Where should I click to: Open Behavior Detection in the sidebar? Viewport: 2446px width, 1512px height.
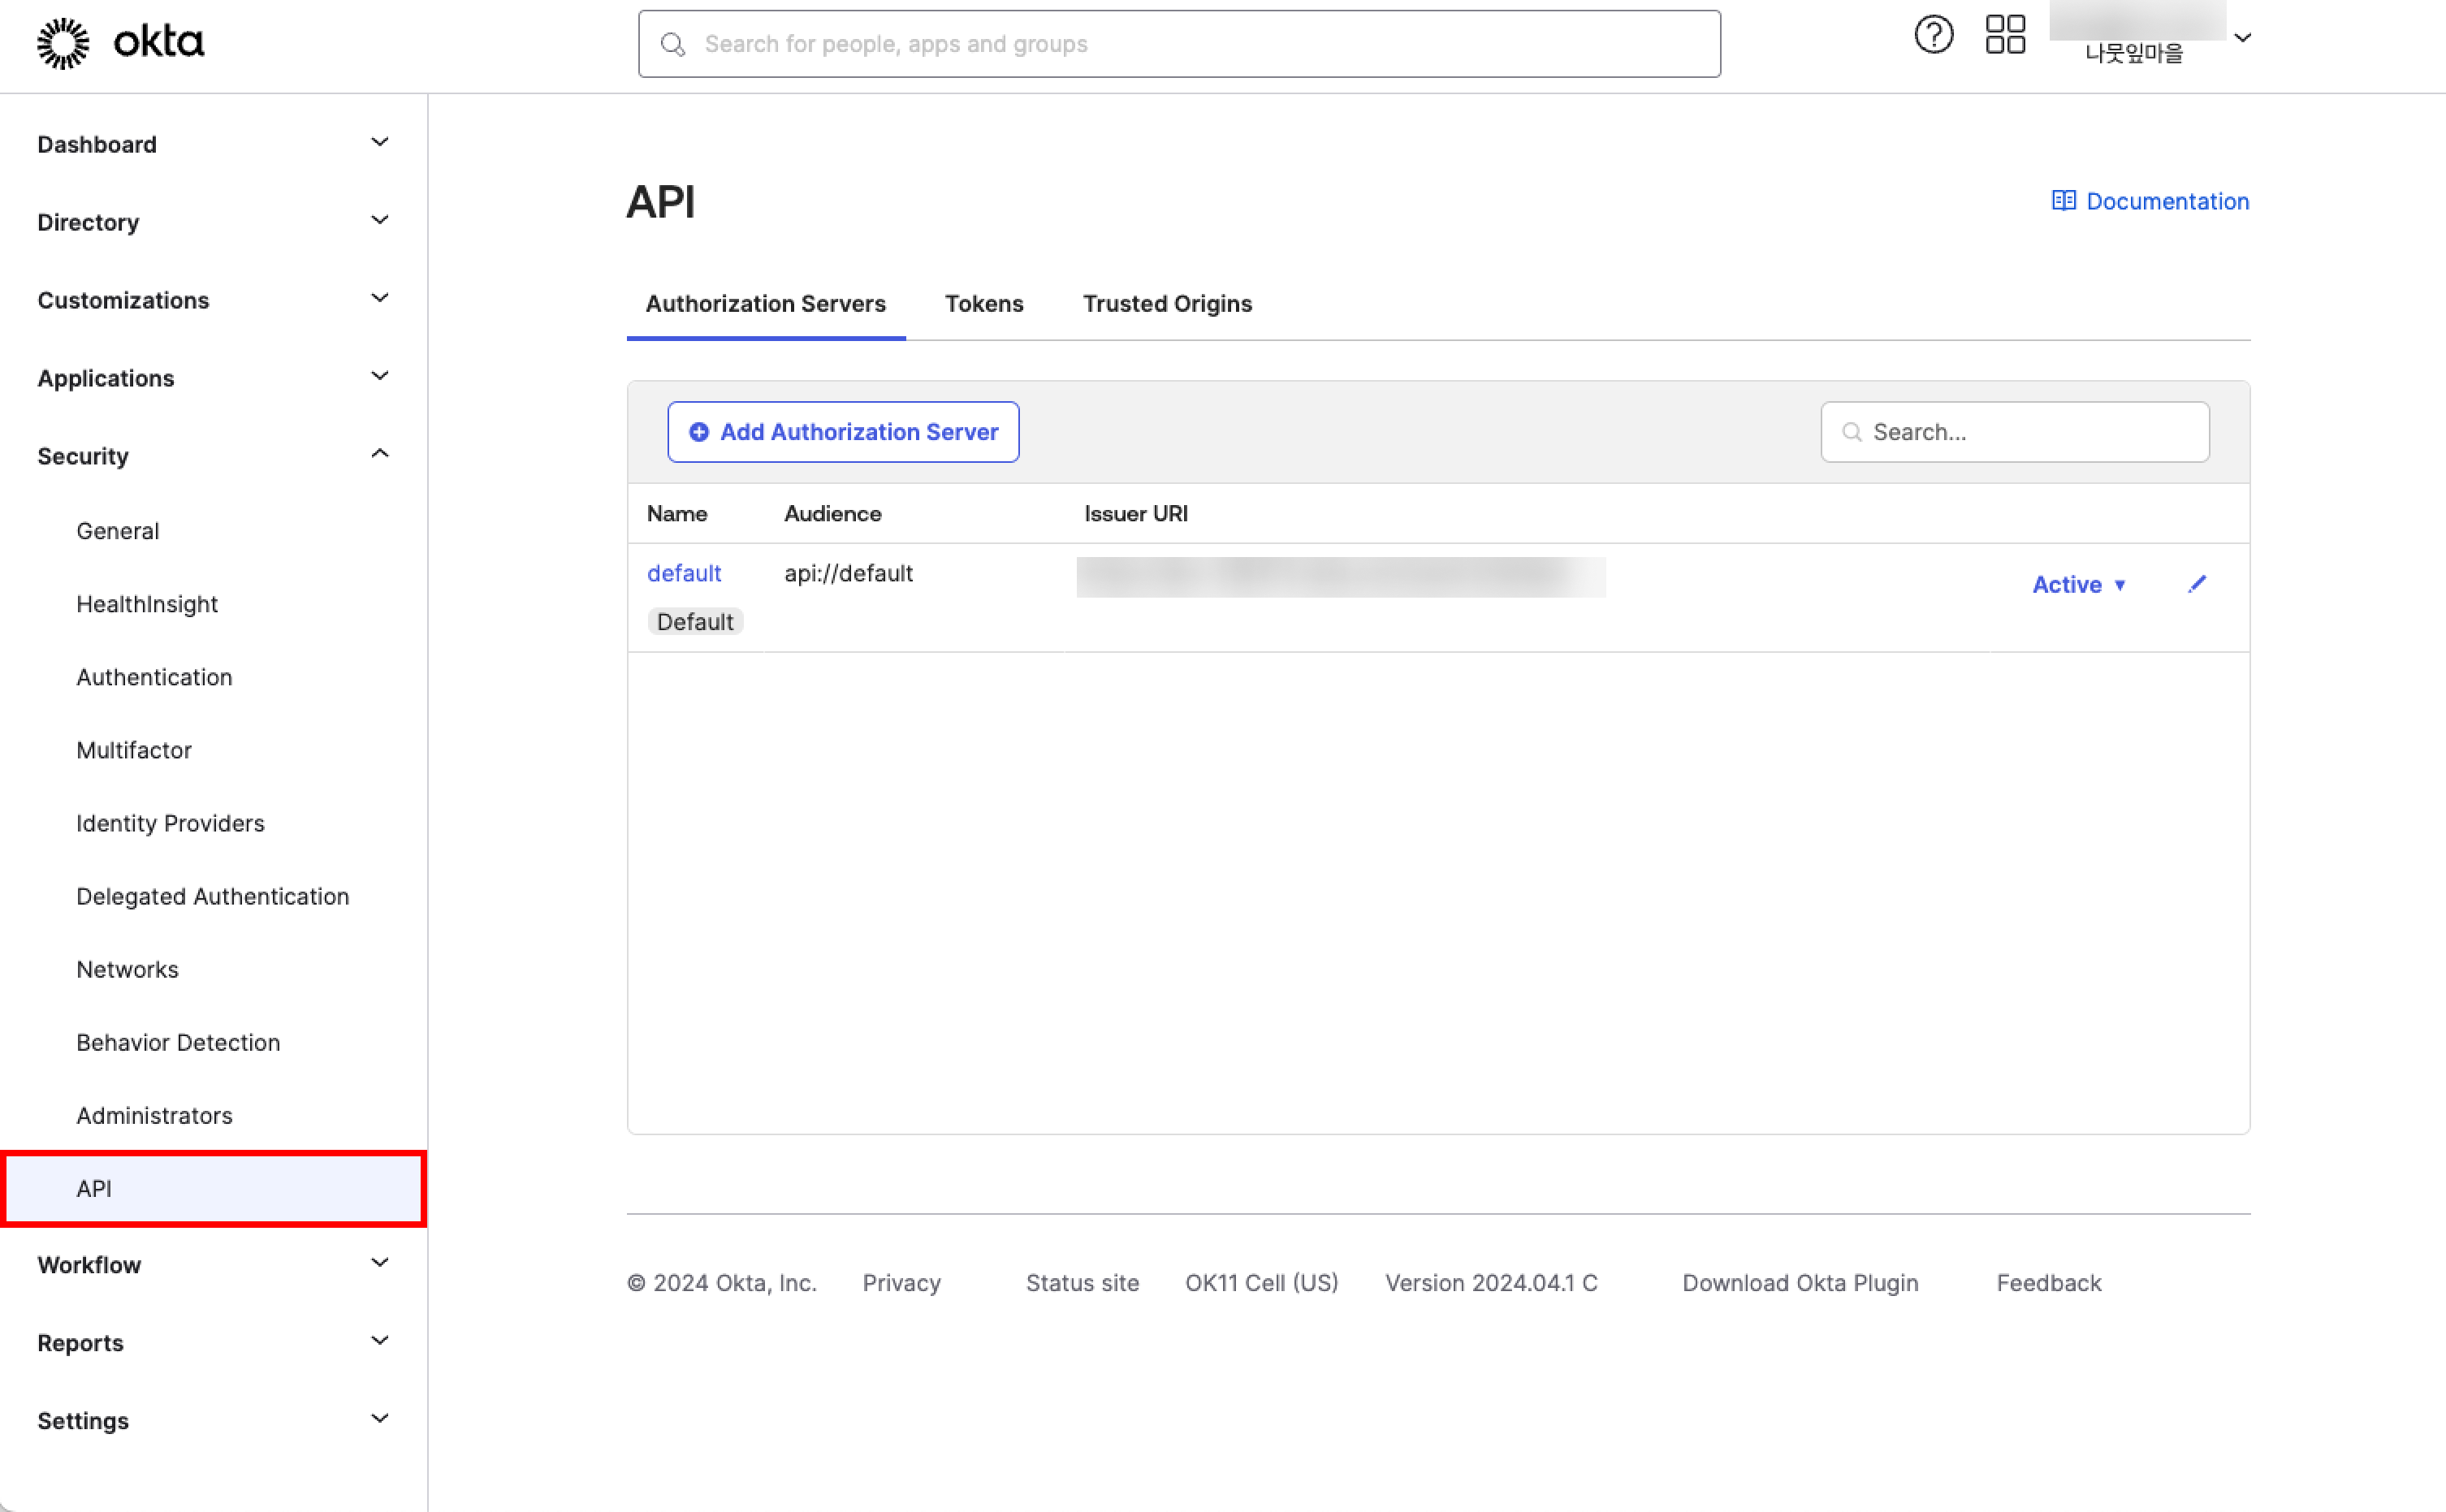click(178, 1042)
